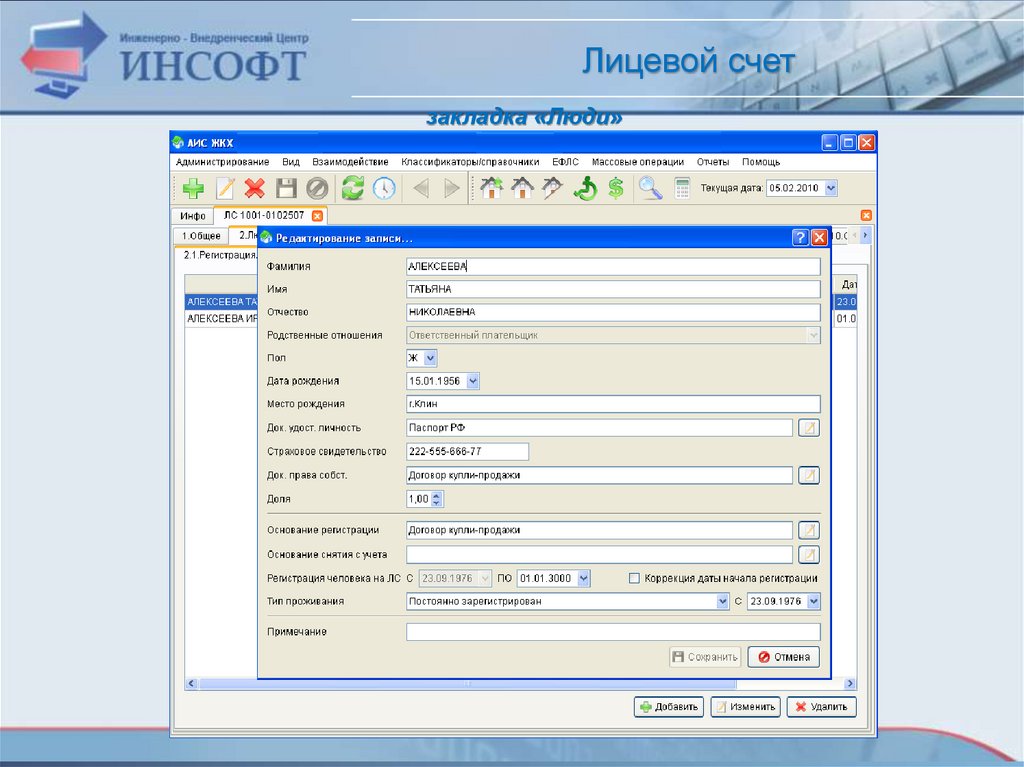The width and height of the screenshot is (1024, 767).
Task: Click the green dollar sign icon
Action: click(616, 188)
